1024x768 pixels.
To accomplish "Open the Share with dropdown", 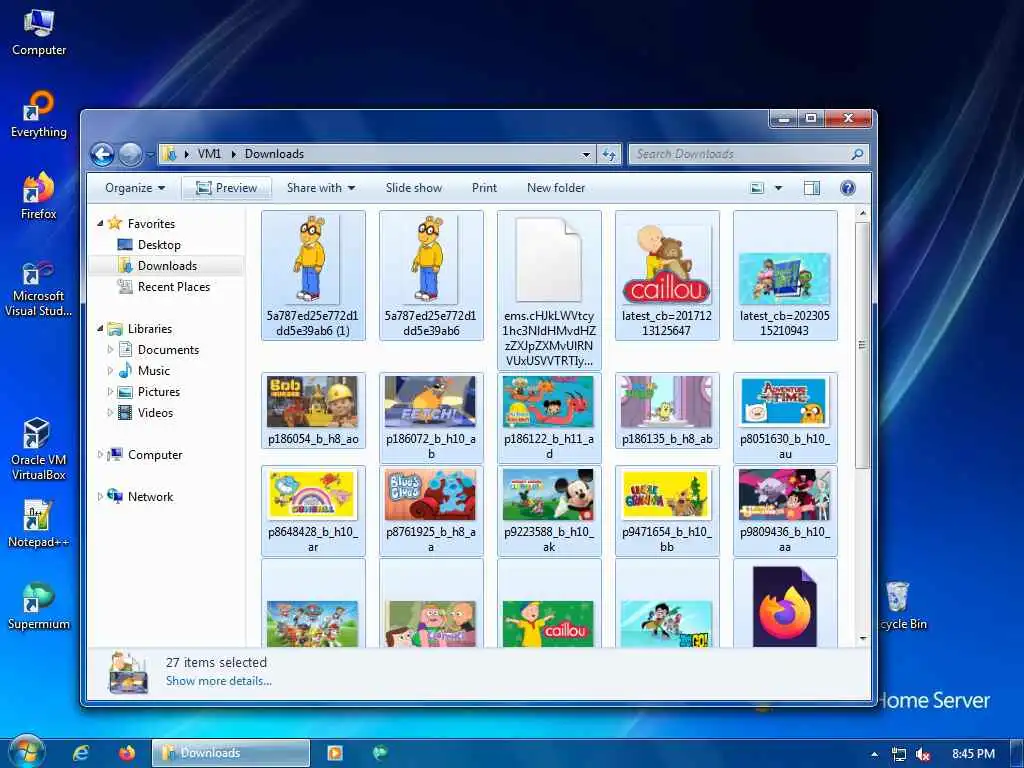I will tap(321, 188).
